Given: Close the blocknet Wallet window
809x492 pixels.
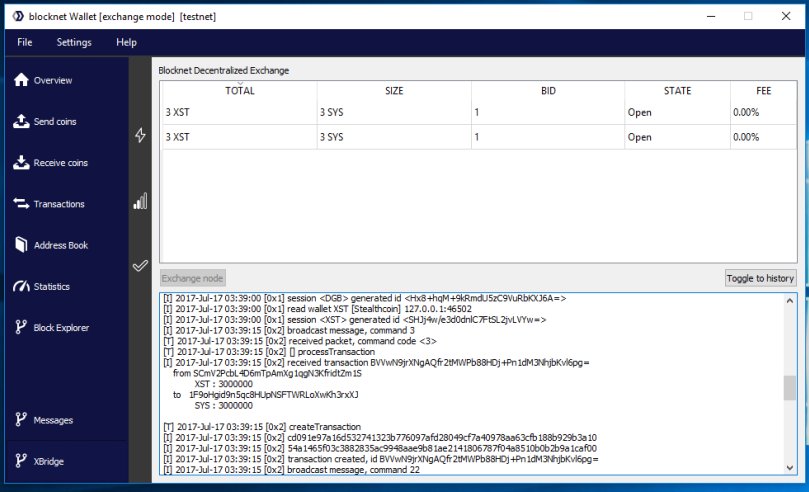Looking at the screenshot, I should pos(786,16).
